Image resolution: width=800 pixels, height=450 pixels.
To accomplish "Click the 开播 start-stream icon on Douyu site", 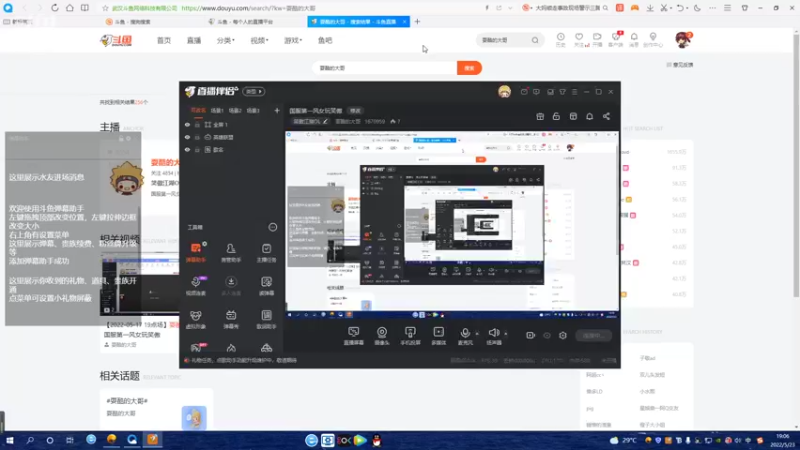I will point(597,40).
